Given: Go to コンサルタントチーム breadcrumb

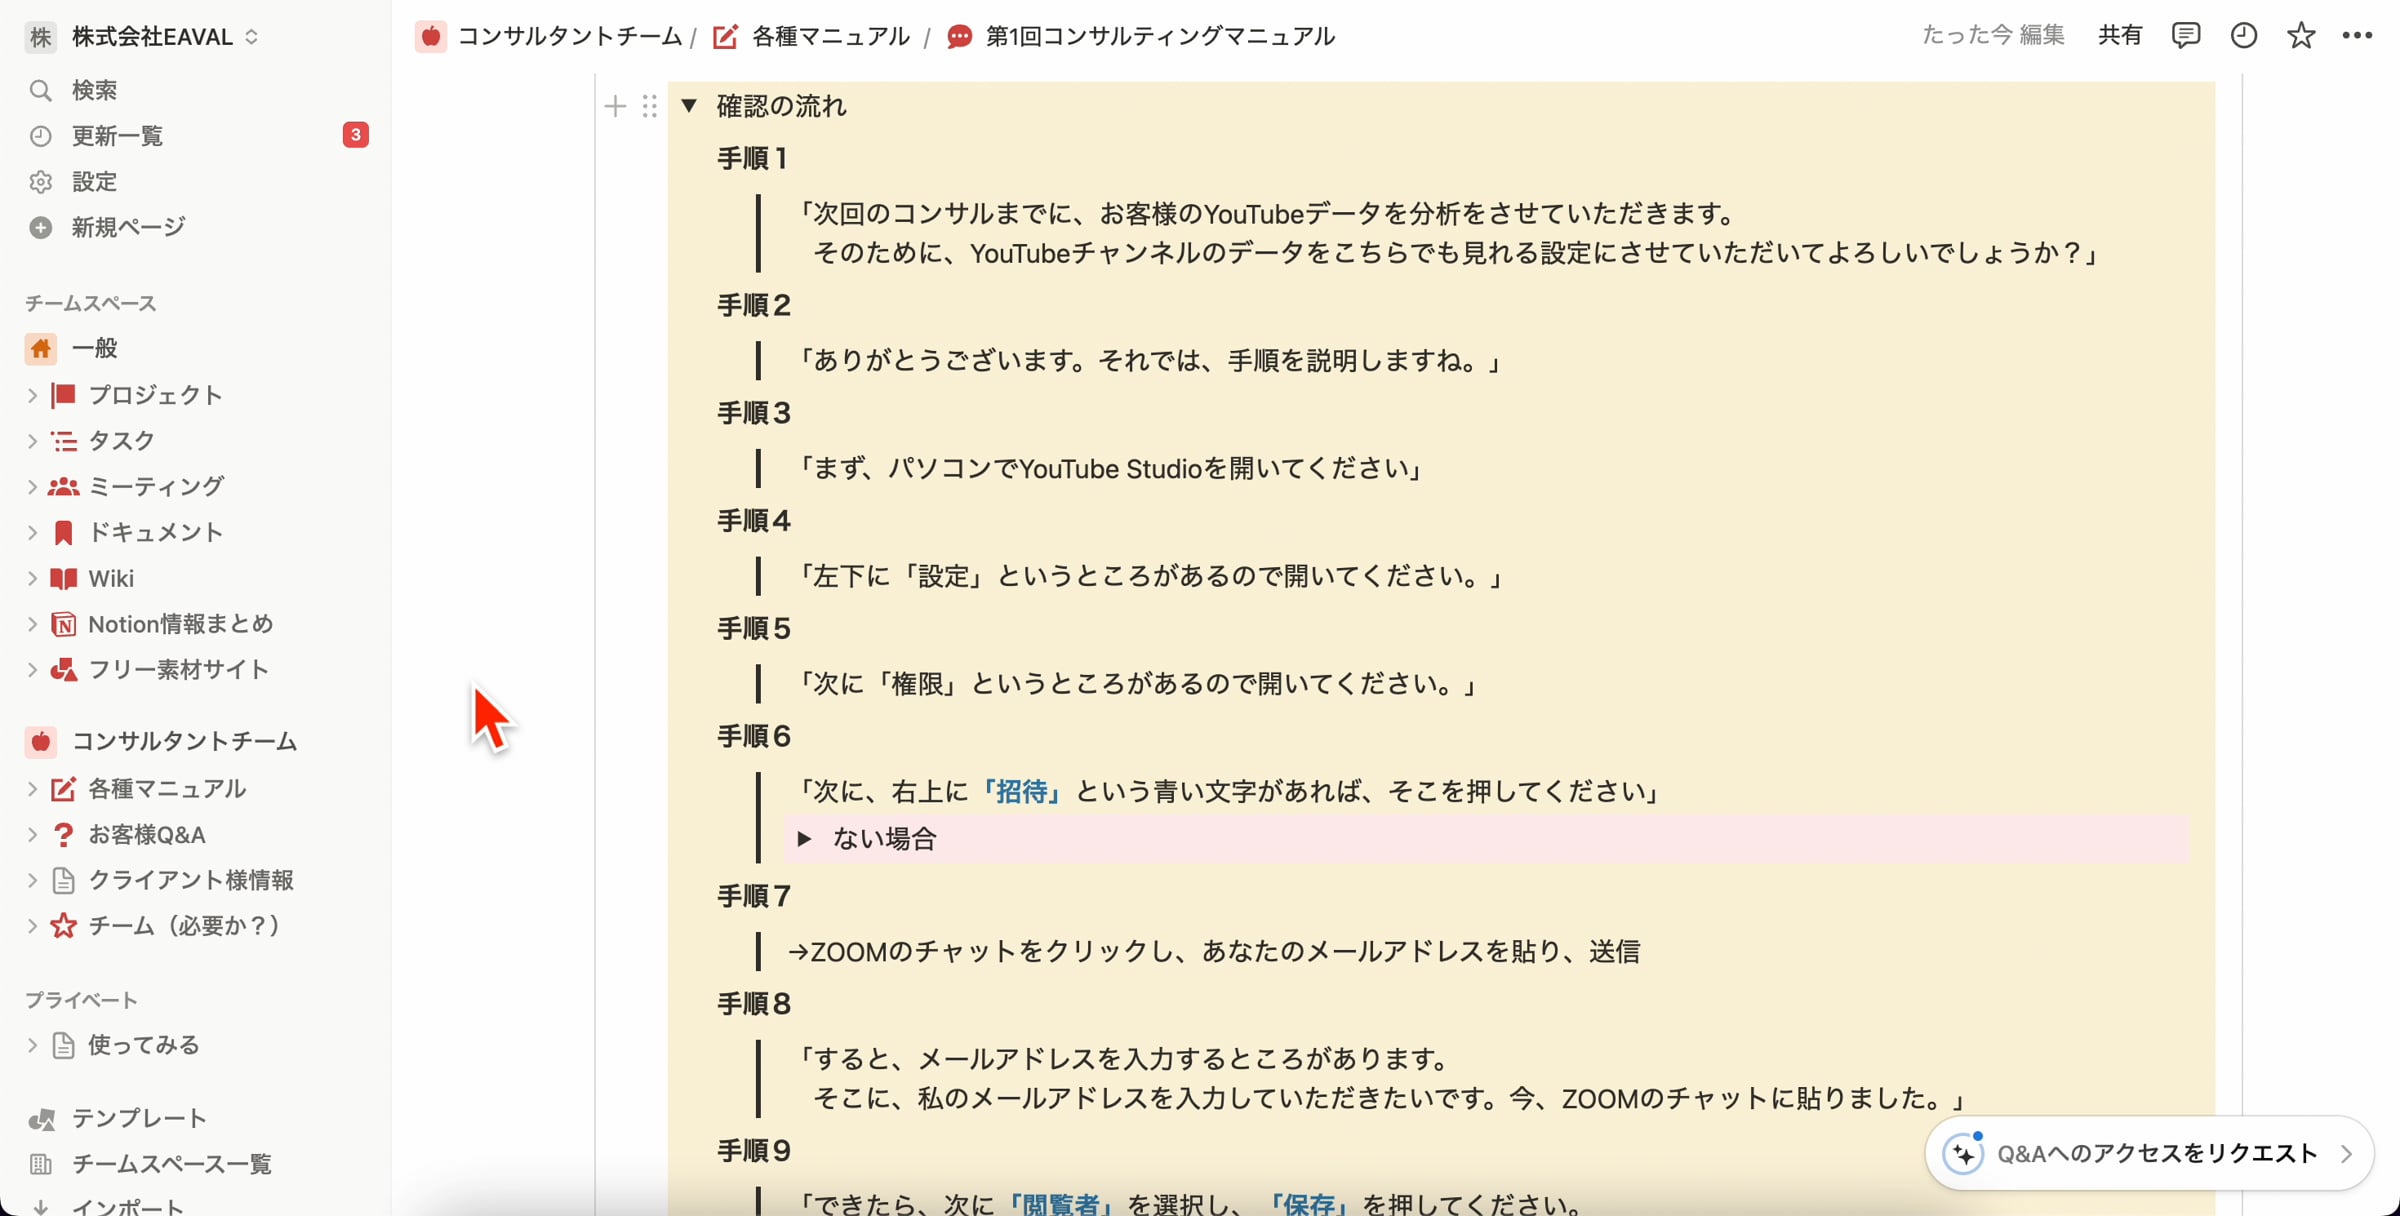Looking at the screenshot, I should coord(549,37).
